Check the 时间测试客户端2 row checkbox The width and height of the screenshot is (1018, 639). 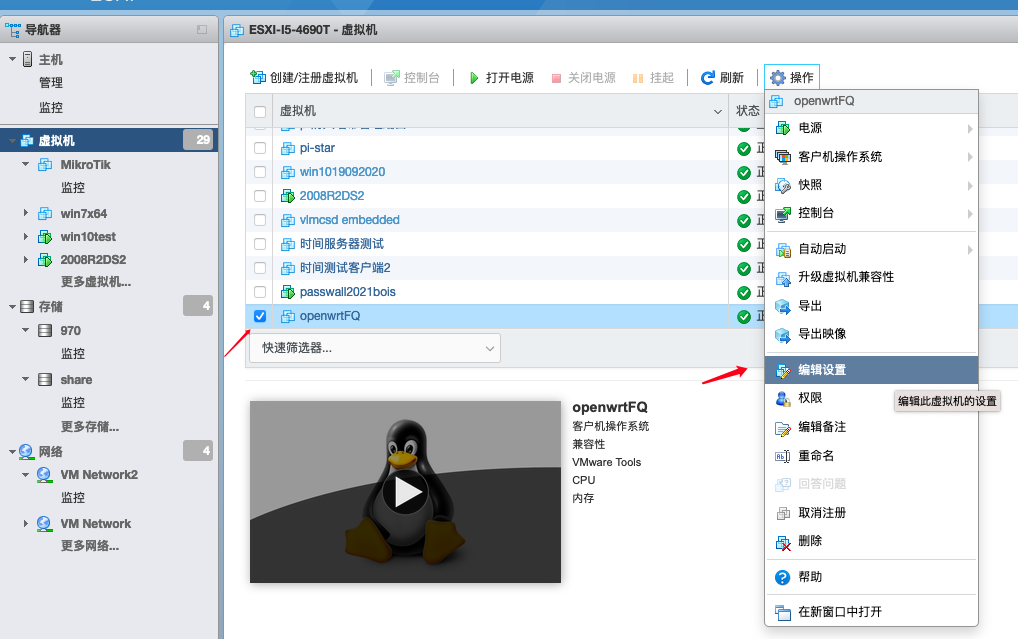click(x=260, y=268)
